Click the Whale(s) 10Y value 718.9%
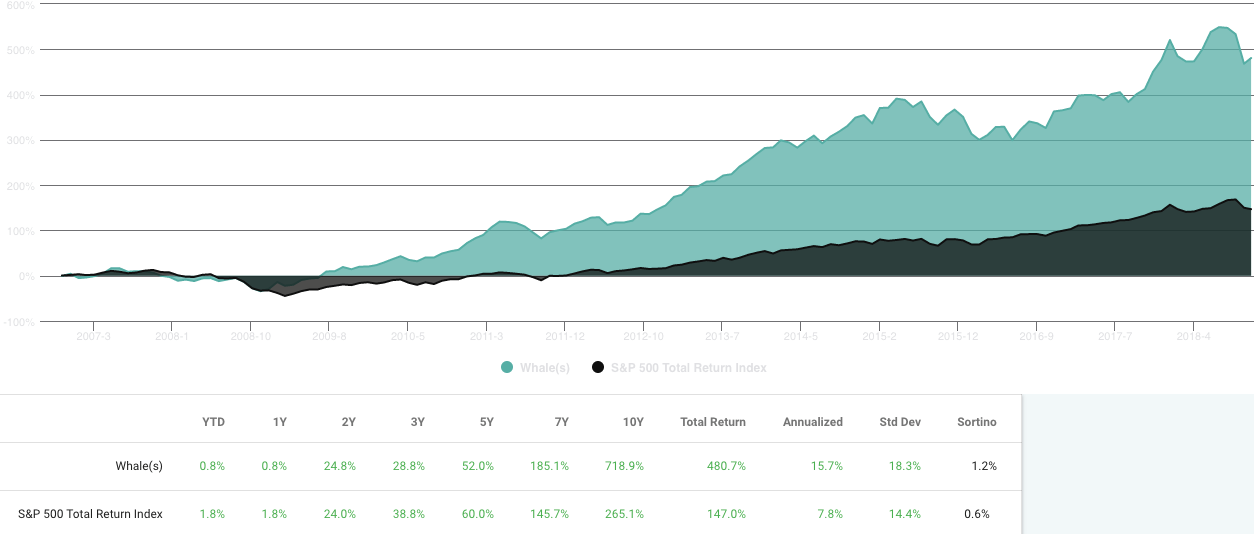 click(x=624, y=466)
